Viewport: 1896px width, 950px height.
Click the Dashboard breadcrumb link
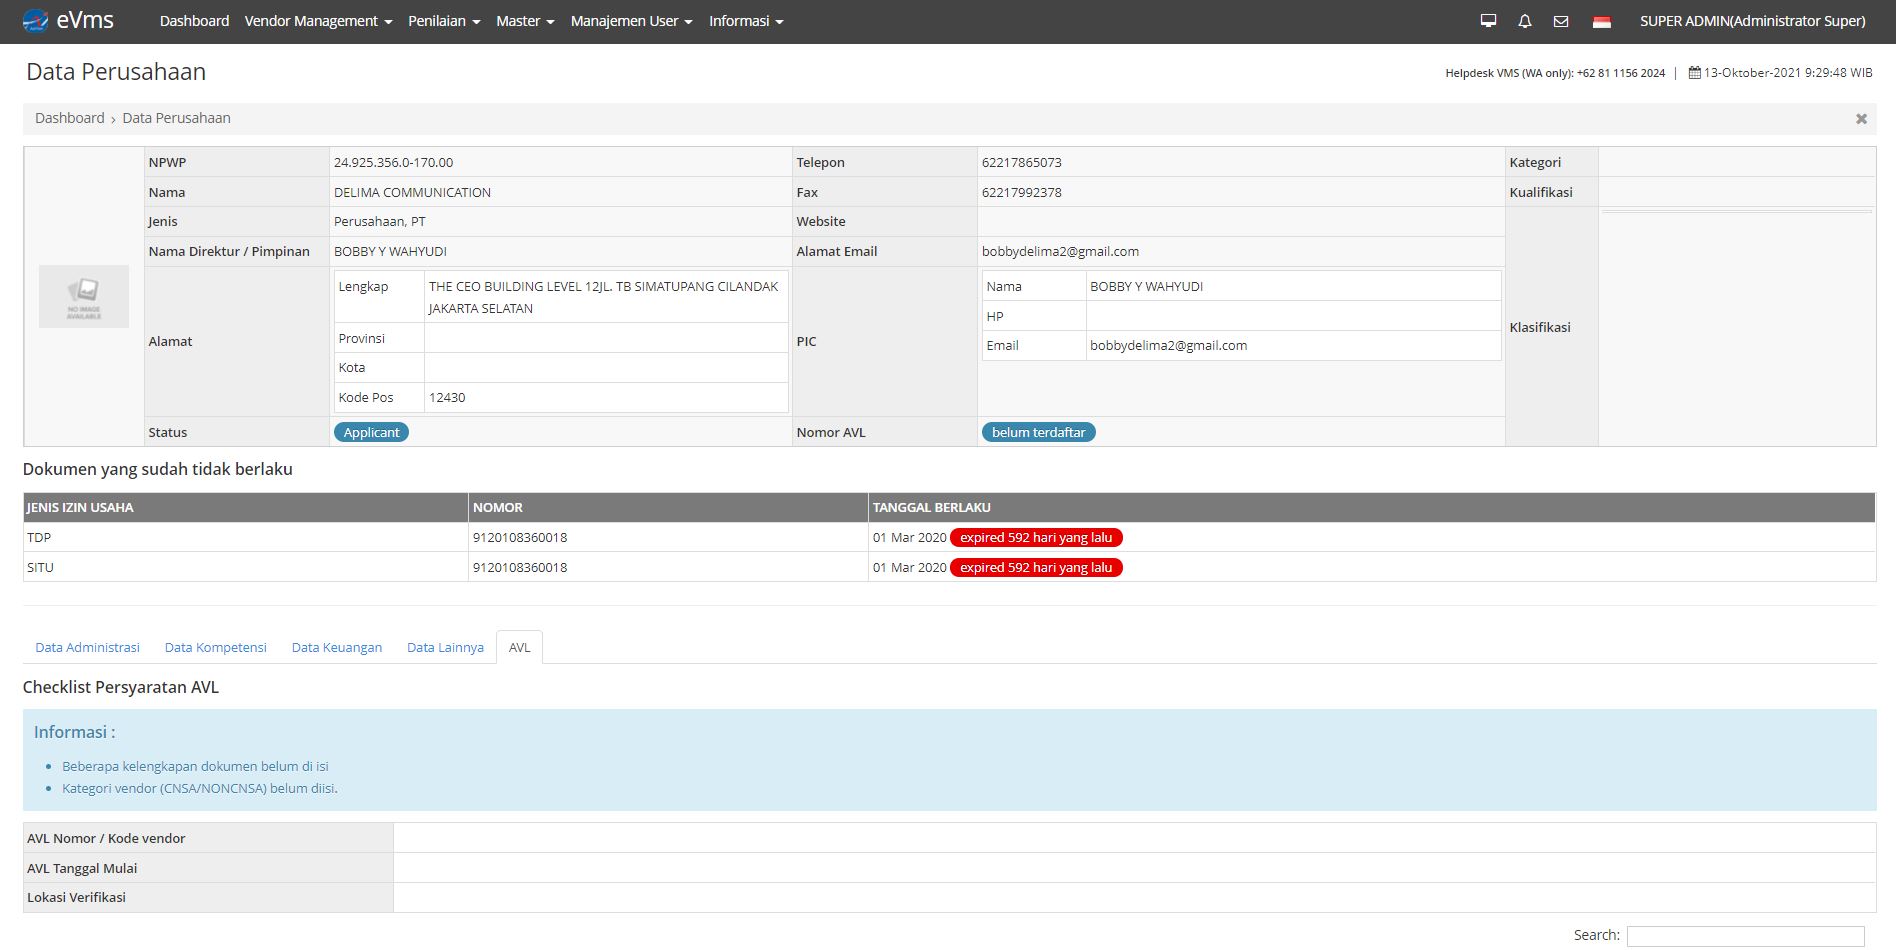[x=69, y=118]
